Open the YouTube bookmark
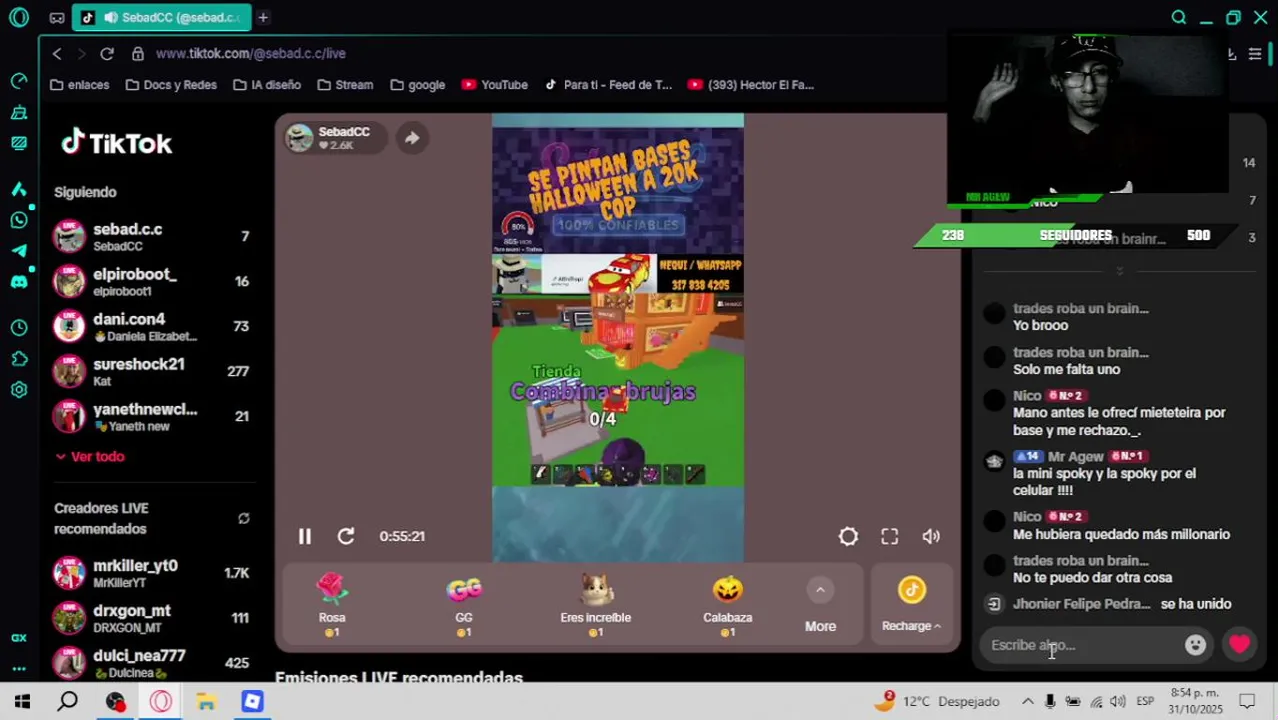The height and width of the screenshot is (720, 1278). coord(495,85)
